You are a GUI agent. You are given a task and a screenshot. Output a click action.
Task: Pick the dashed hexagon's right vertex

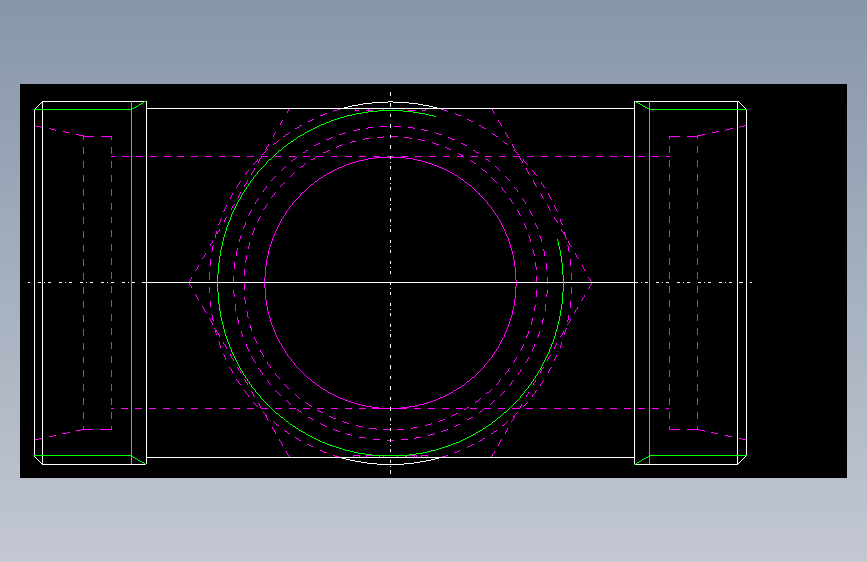[x=592, y=283]
